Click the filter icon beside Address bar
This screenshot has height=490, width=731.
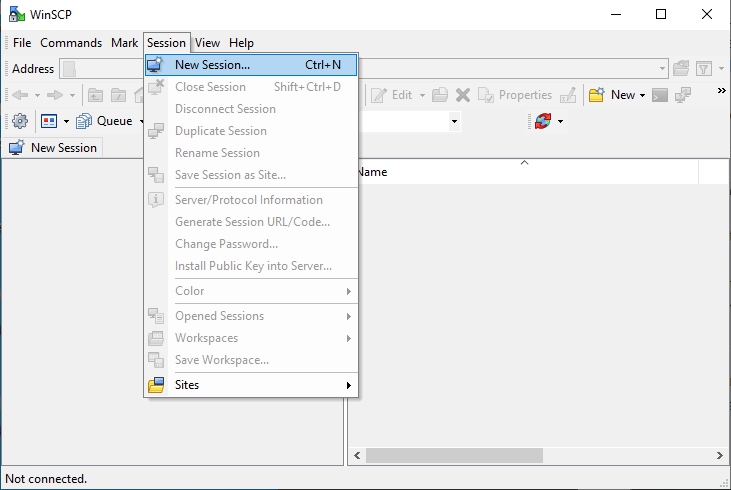tap(704, 69)
